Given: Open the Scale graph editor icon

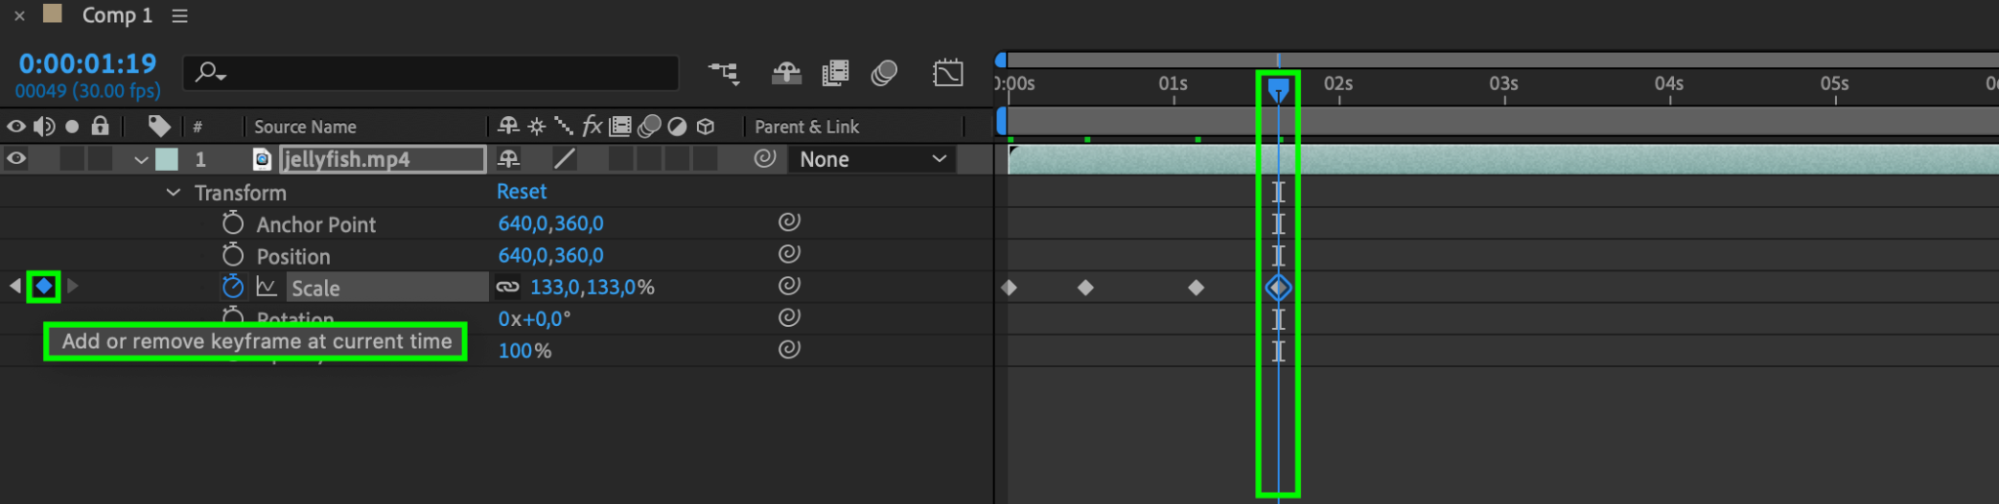Looking at the screenshot, I should (x=266, y=287).
